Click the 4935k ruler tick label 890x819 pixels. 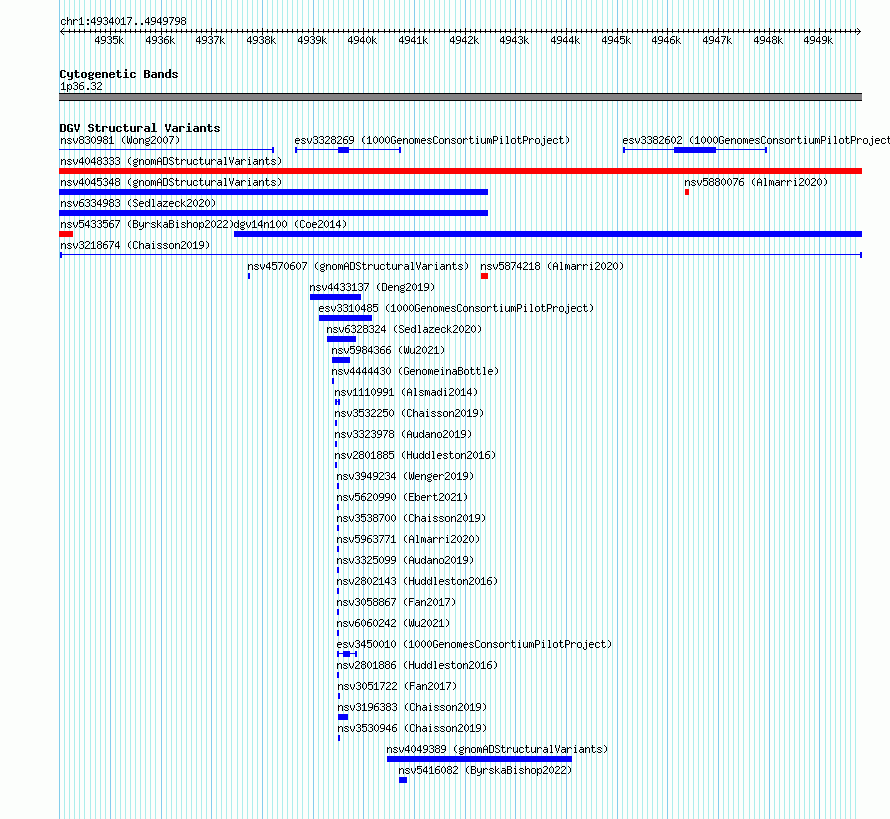(x=109, y=40)
